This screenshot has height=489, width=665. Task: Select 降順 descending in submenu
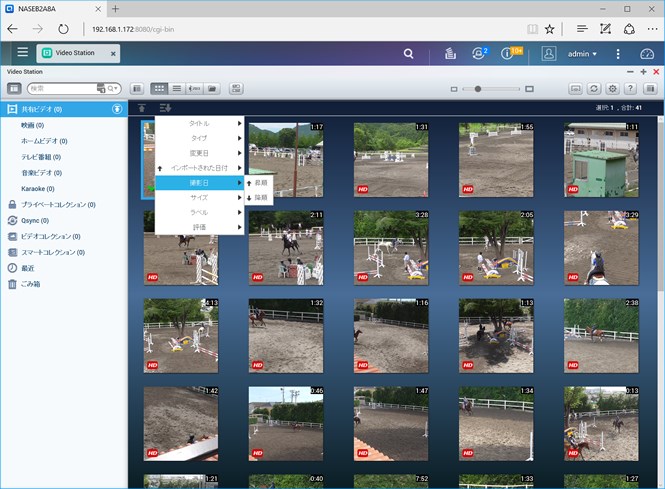pyautogui.click(x=259, y=198)
